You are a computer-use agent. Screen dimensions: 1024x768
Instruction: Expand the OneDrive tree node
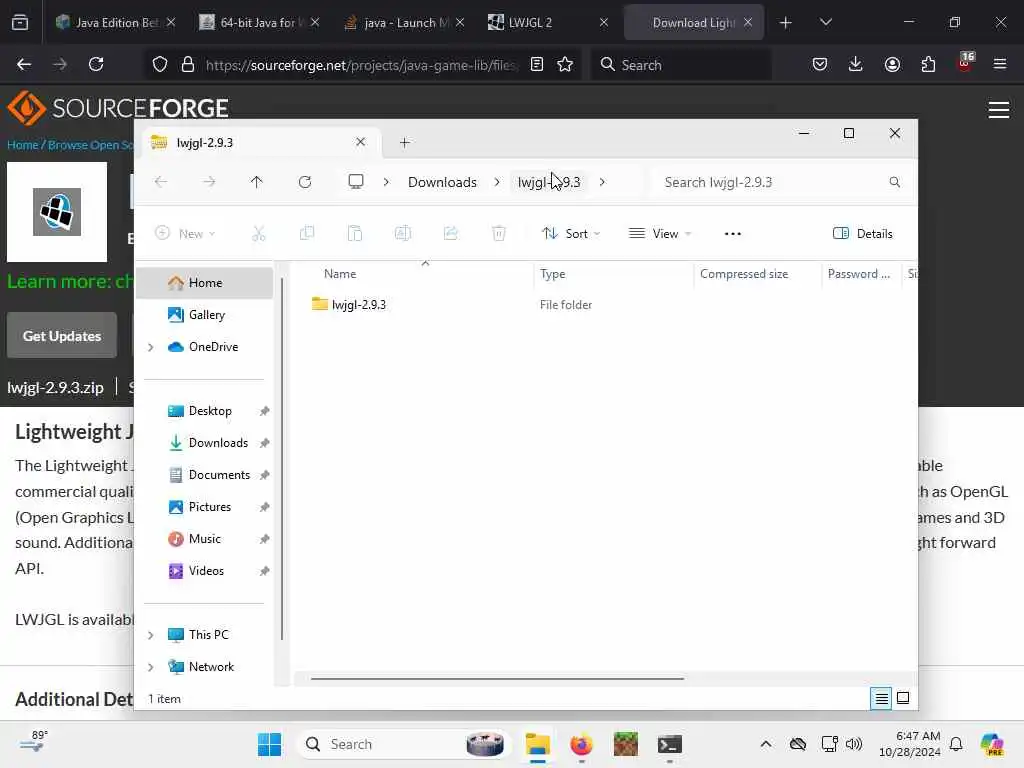tap(151, 347)
